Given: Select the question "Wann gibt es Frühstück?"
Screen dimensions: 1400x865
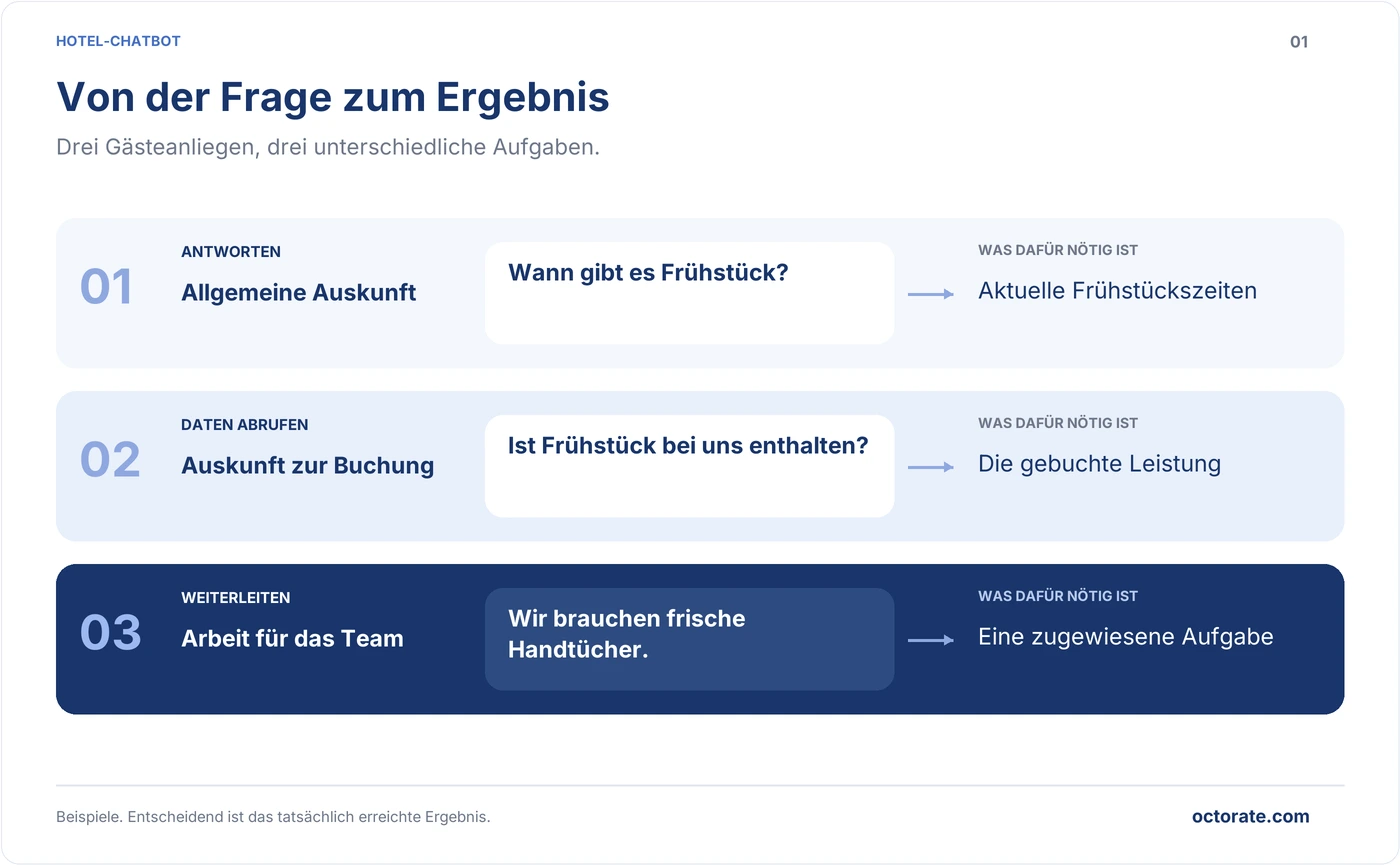Looking at the screenshot, I should coord(648,272).
